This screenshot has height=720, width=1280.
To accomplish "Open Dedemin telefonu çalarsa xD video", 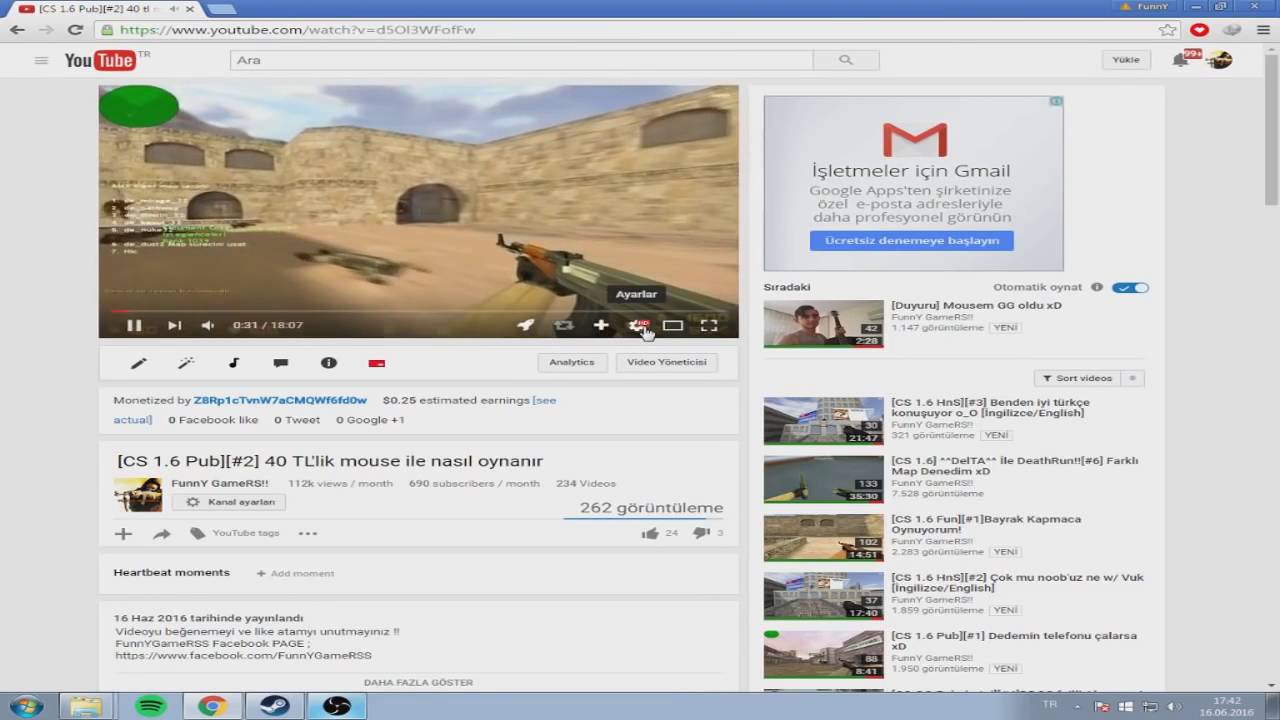I will [1014, 640].
